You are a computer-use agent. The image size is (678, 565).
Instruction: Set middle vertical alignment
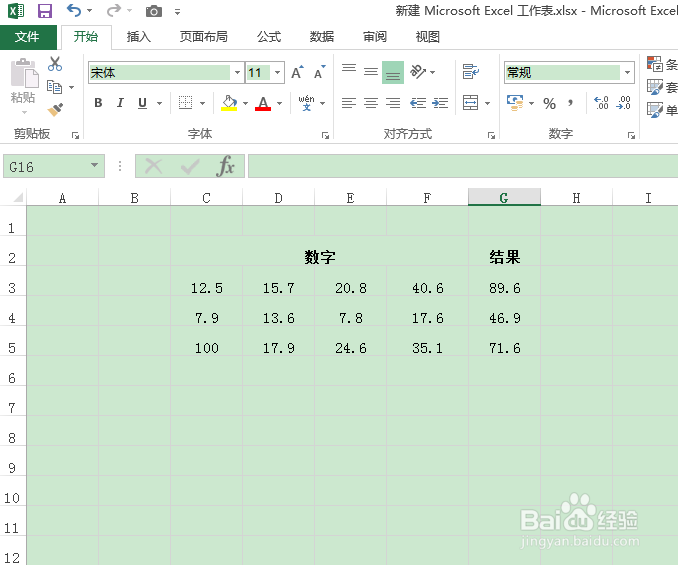[x=371, y=72]
